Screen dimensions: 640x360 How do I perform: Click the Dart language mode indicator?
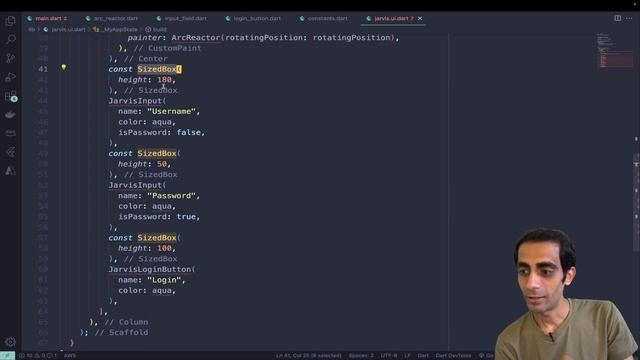coord(423,356)
